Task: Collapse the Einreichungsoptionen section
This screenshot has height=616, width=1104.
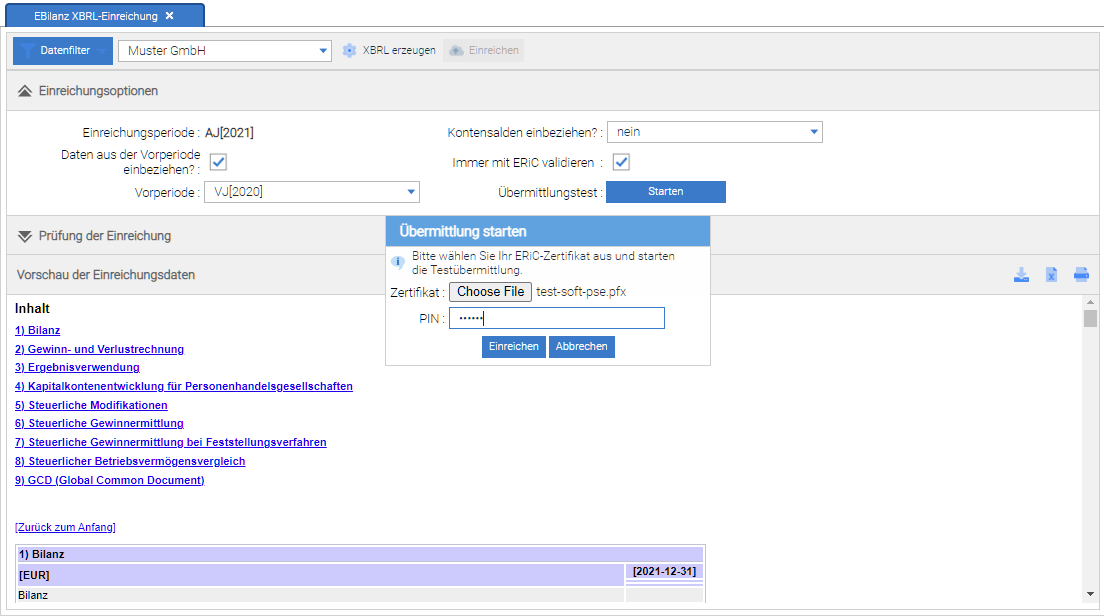Action: [x=25, y=91]
